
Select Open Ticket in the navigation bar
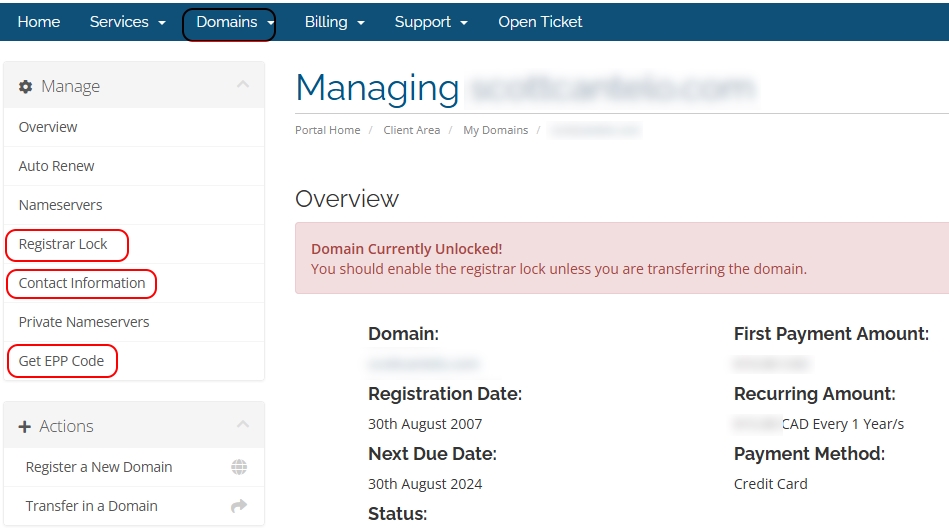pos(540,22)
